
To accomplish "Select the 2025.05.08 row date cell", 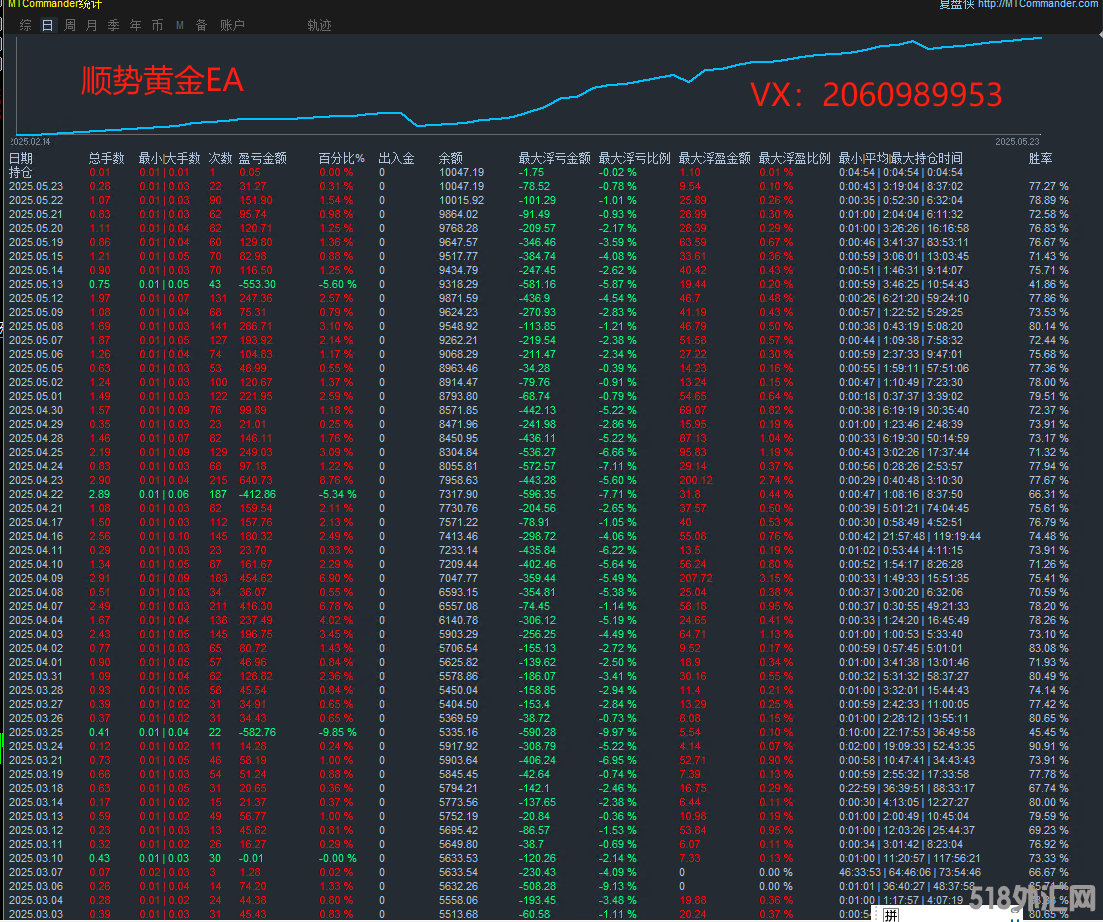I will (x=36, y=326).
